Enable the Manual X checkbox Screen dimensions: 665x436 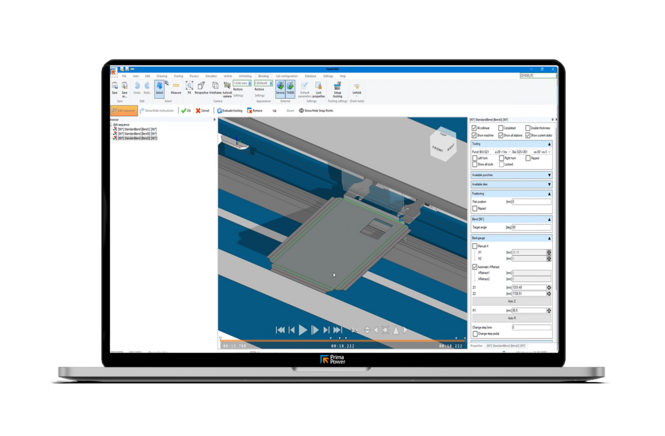click(x=475, y=246)
